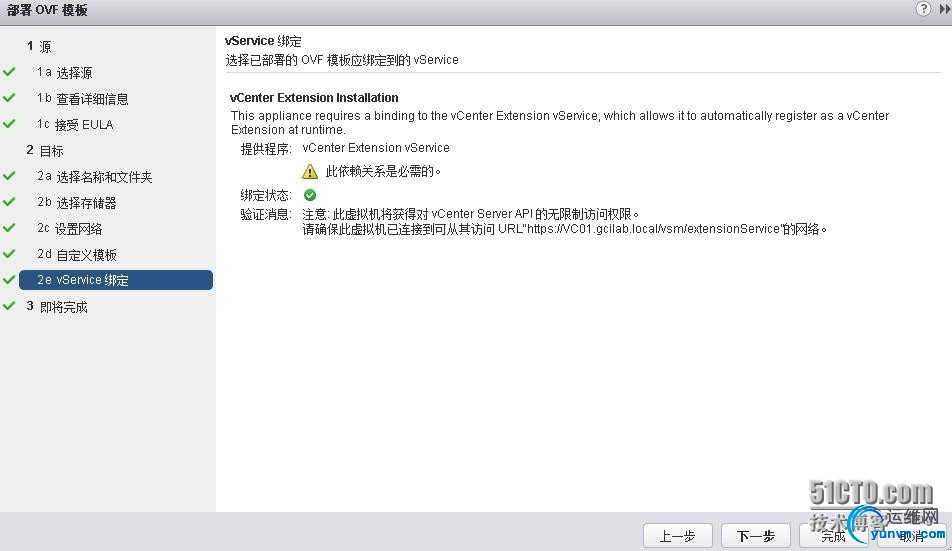Click the yellow warning triangle icon

[x=310, y=172]
